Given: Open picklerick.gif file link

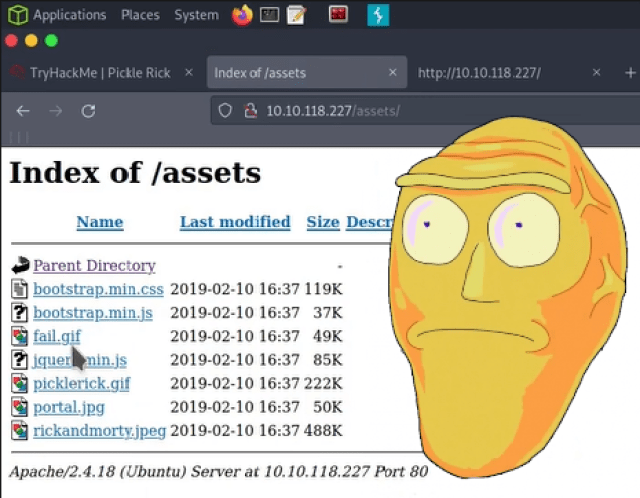Looking at the screenshot, I should [82, 384].
